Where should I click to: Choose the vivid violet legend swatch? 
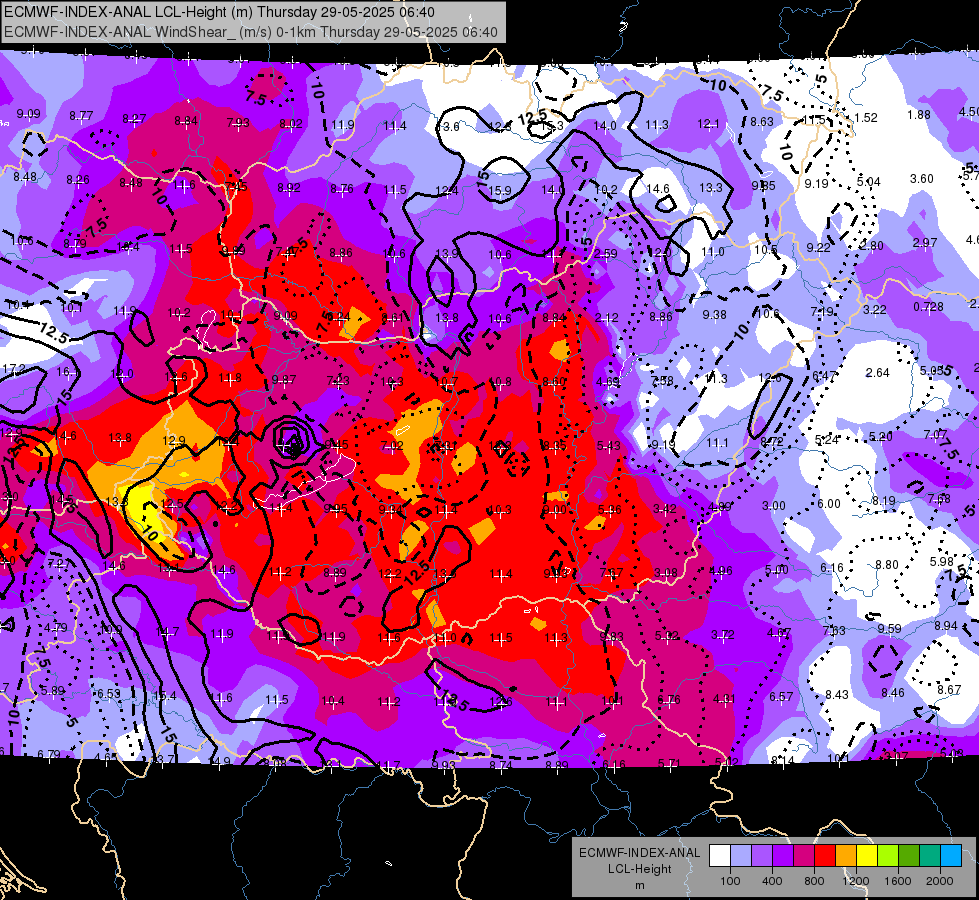783,856
